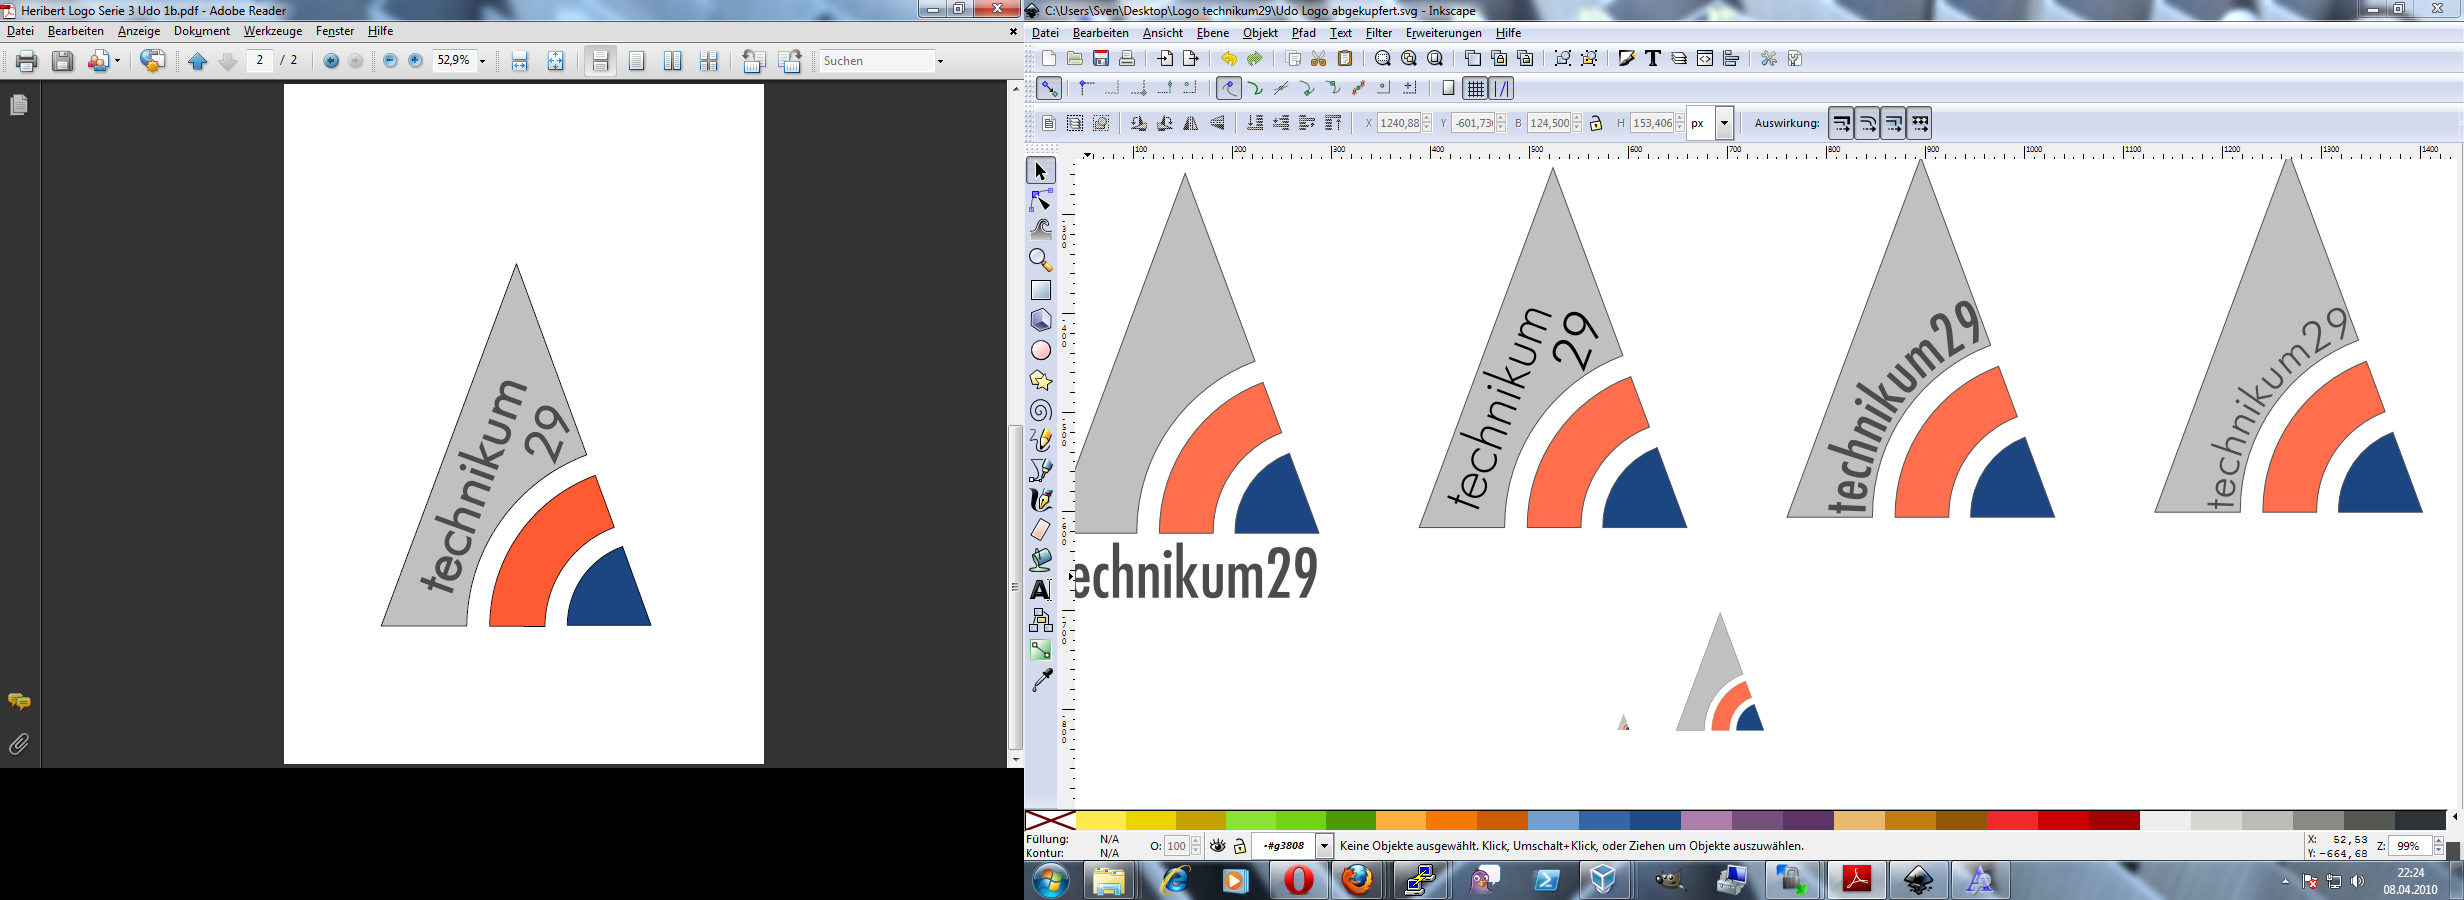The image size is (2464, 900).
Task: Click the purple palette swatch
Action: click(x=1757, y=821)
